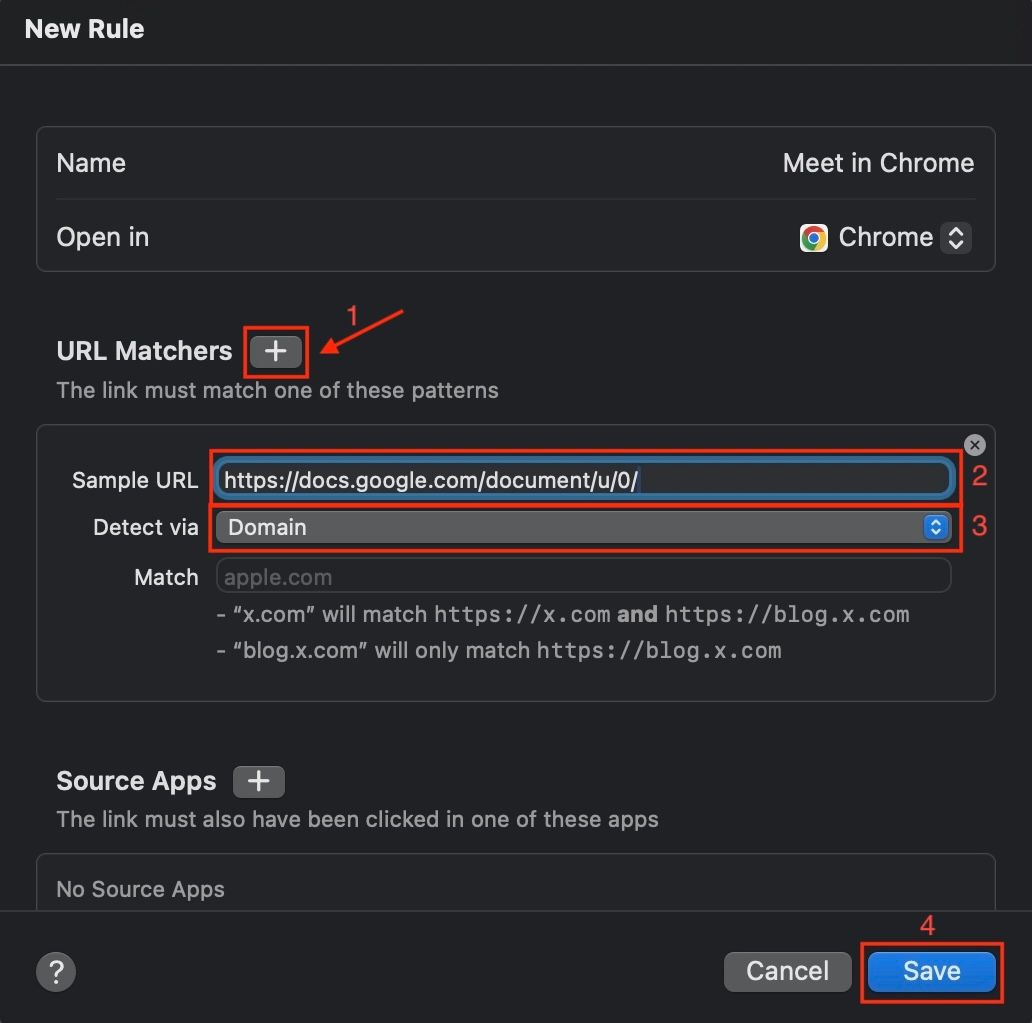Remove the URL matcher via its X icon
The image size is (1032, 1023).
(x=974, y=445)
